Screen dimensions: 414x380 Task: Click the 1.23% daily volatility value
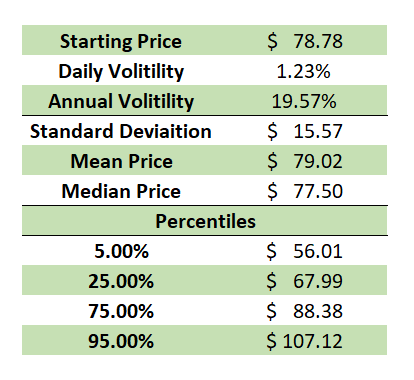[x=303, y=71]
